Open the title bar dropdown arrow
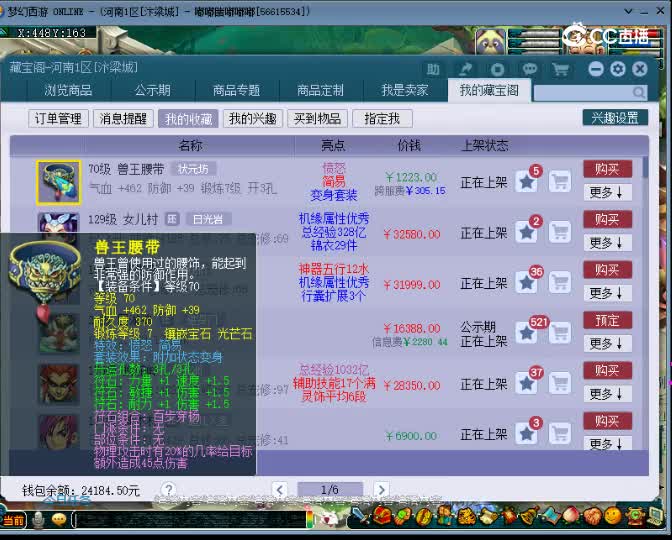 click(x=628, y=12)
